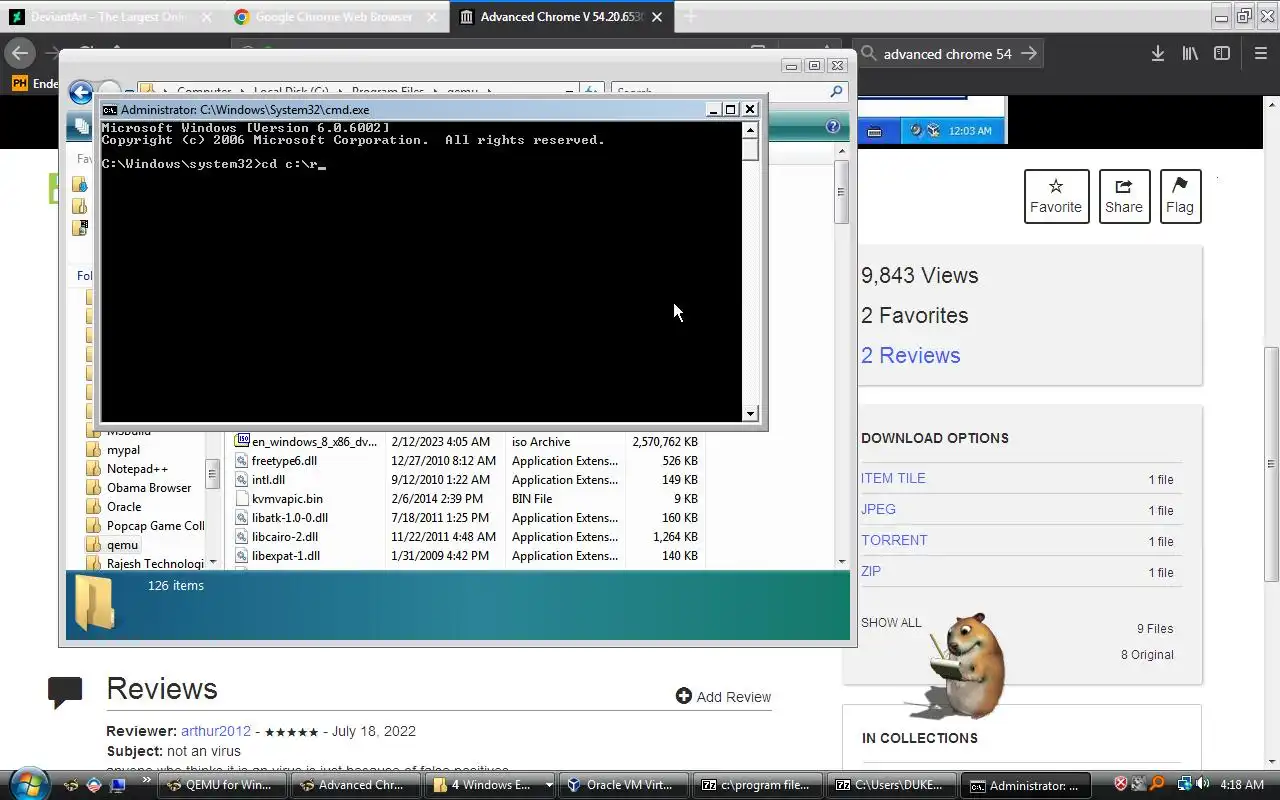Switch to c:\program file taskbar button
This screenshot has width=1280, height=800.
(x=757, y=785)
